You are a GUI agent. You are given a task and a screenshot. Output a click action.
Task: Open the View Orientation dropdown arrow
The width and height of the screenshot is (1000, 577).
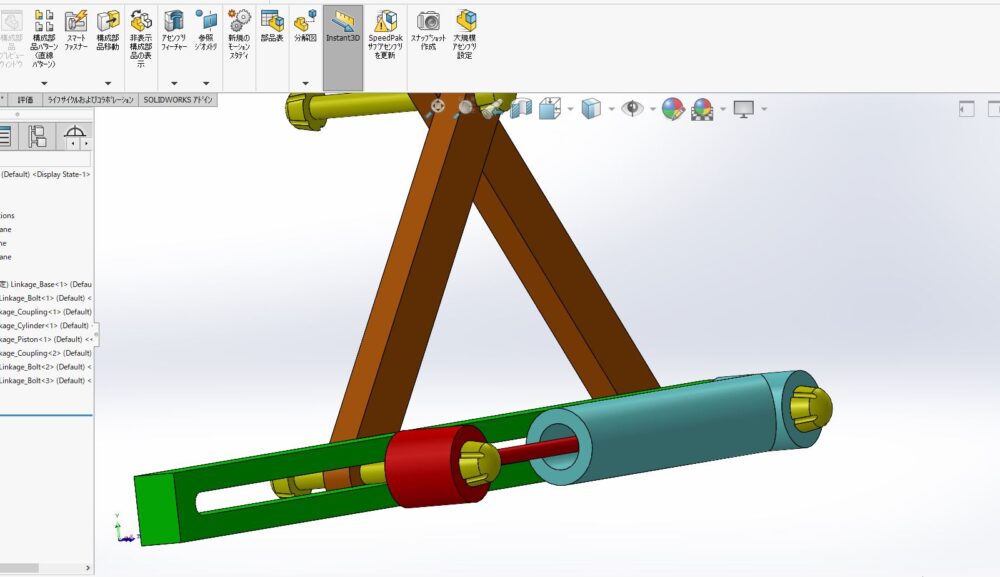tap(570, 109)
